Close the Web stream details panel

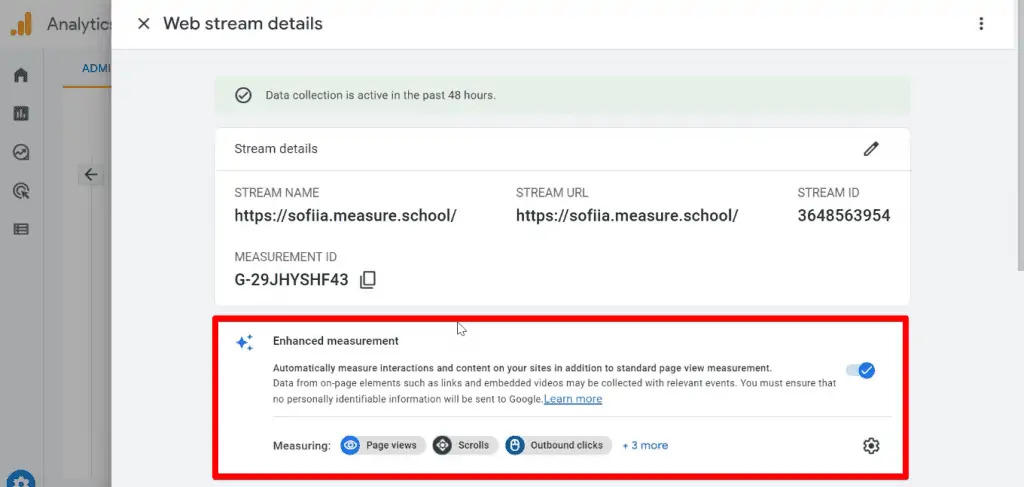coord(144,24)
